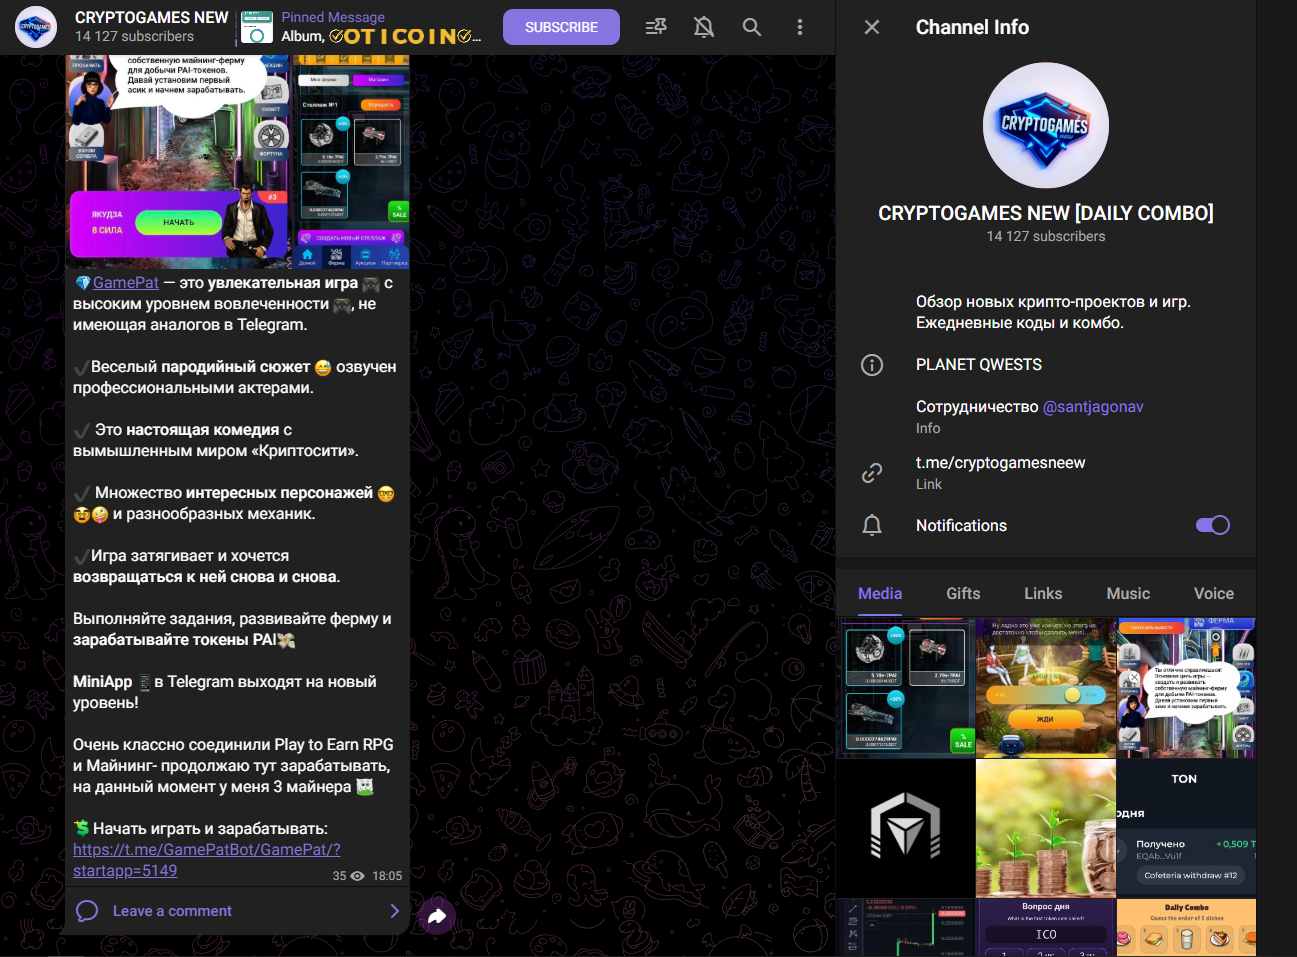Screen dimensions: 1297x957
Task: Open the silver shield logo thumbnail
Action: coord(906,828)
